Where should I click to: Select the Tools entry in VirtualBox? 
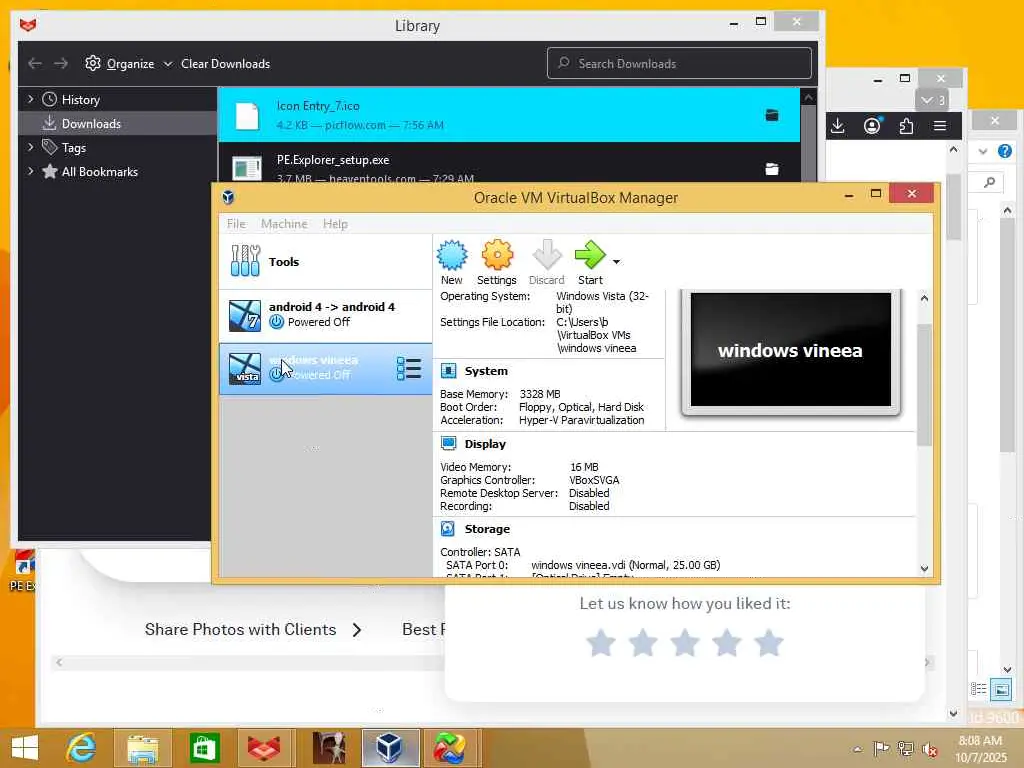(325, 262)
